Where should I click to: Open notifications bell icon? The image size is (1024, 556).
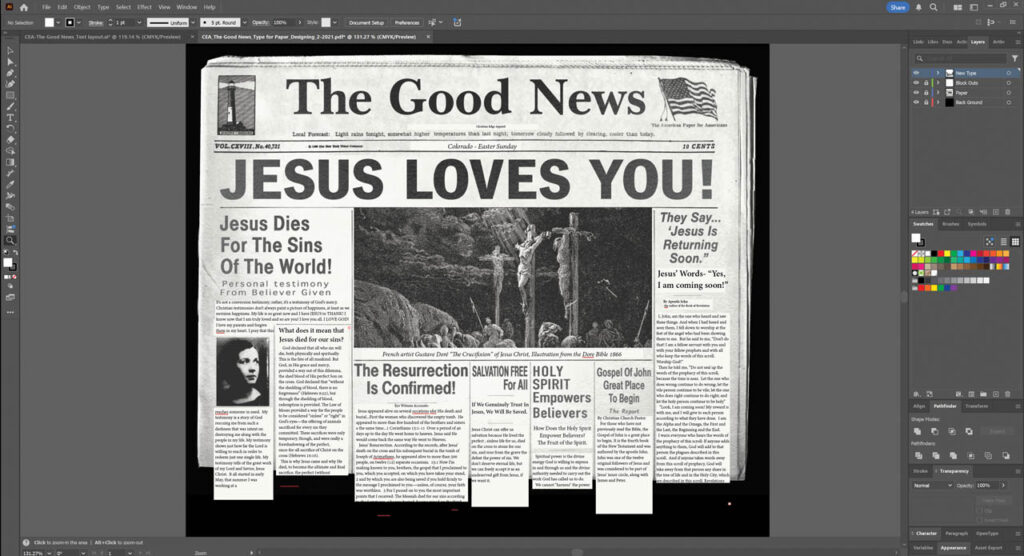[x=918, y=7]
